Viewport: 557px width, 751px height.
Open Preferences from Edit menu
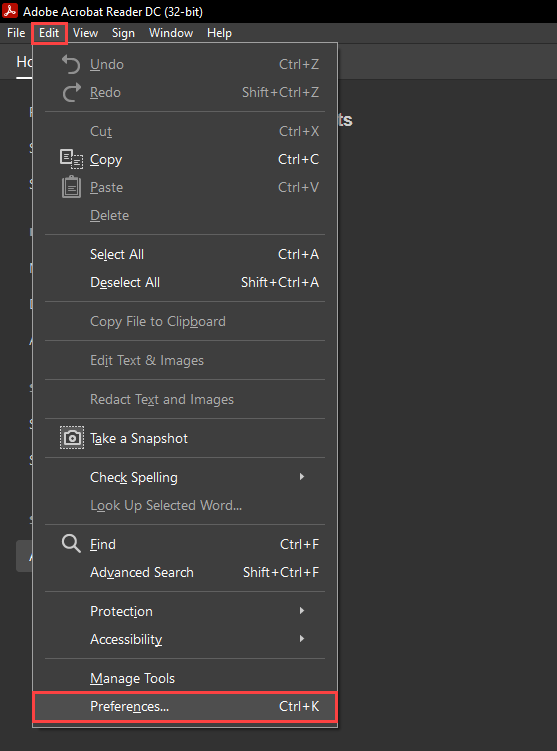point(185,706)
